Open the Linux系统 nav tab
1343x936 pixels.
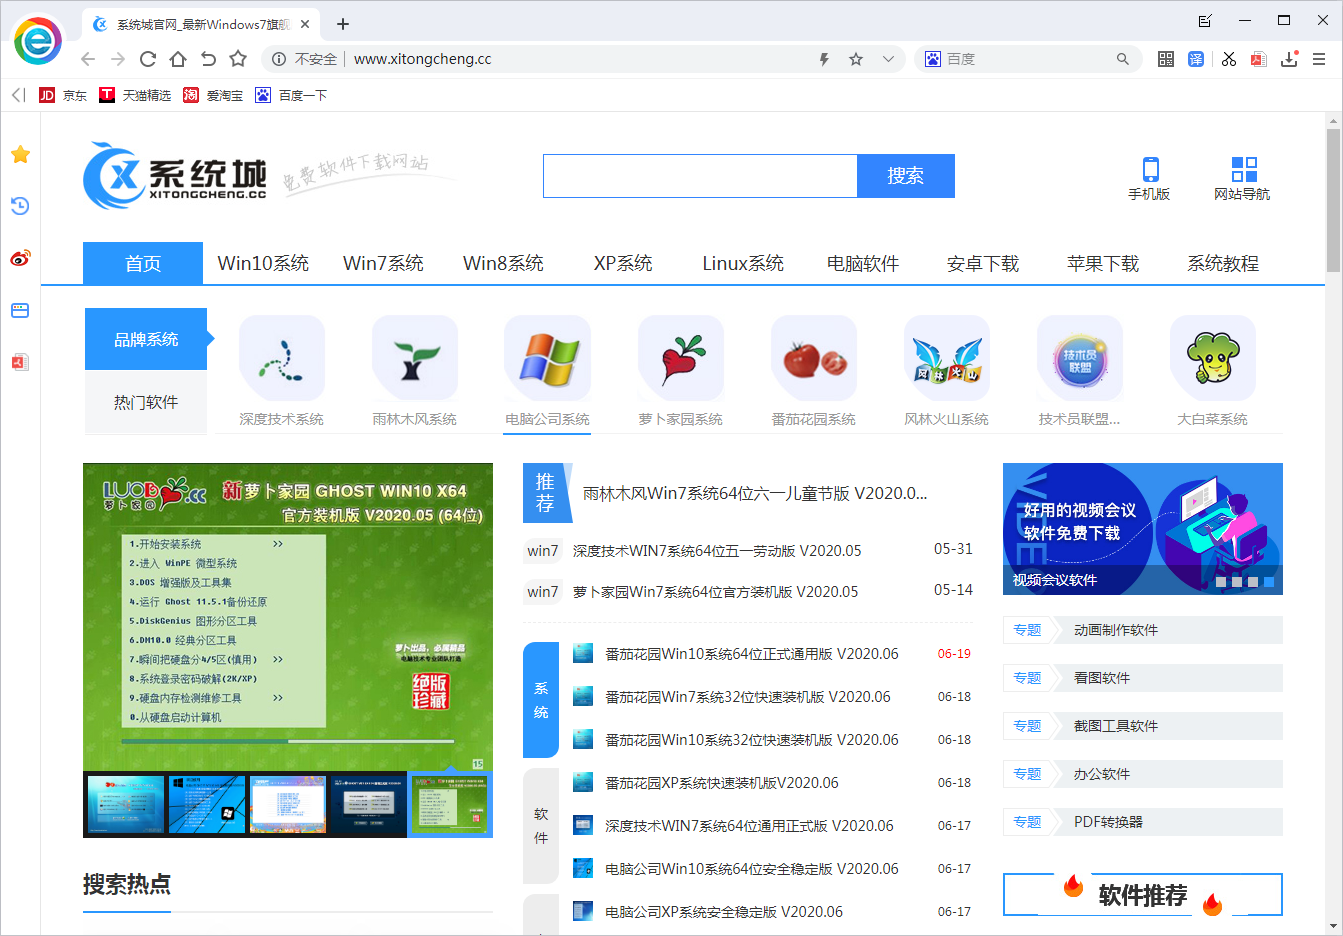pos(743,263)
